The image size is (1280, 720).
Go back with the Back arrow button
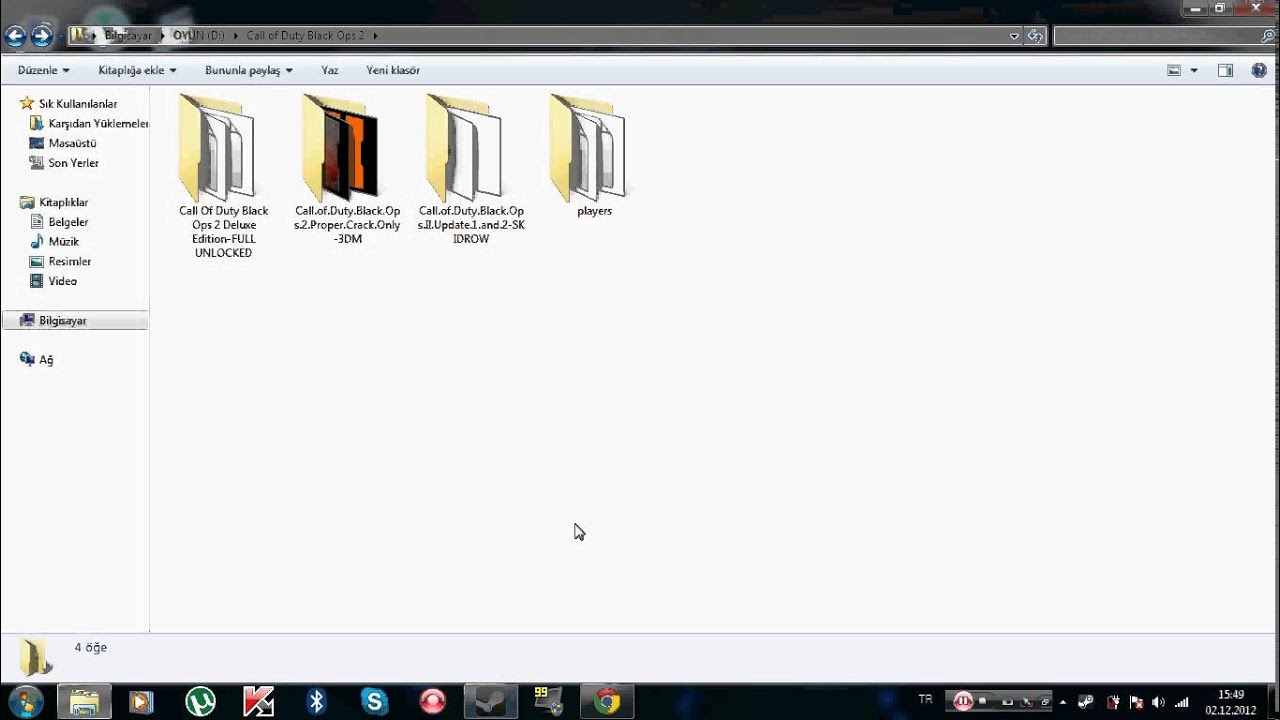point(15,37)
